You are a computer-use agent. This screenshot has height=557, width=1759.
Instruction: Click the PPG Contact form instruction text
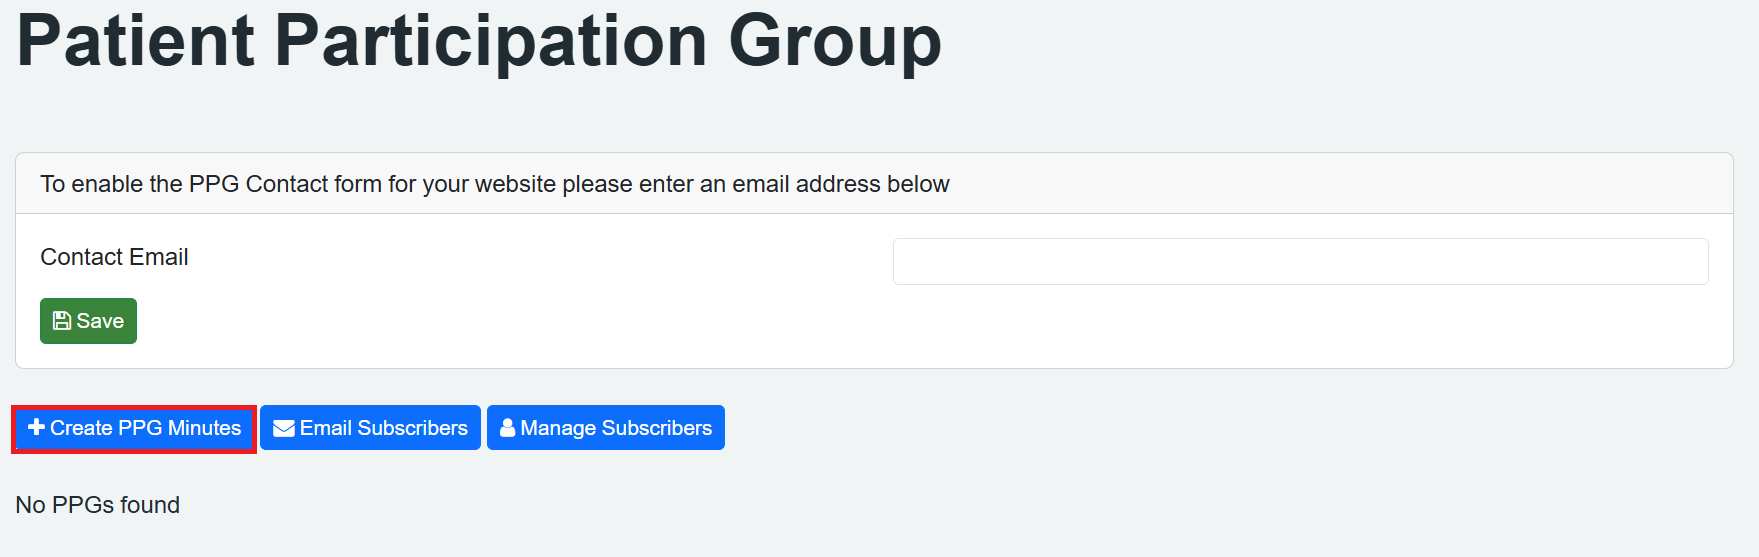pyautogui.click(x=494, y=184)
